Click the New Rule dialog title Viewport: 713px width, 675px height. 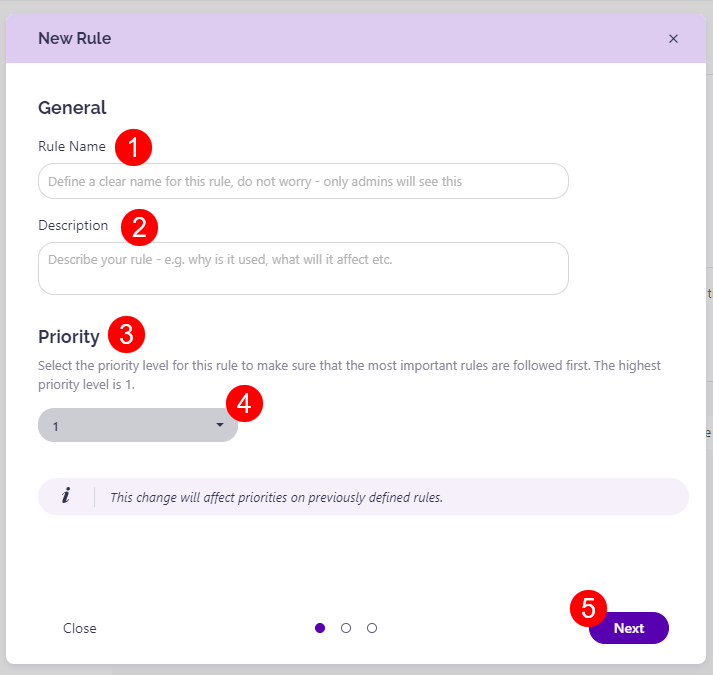[x=75, y=39]
